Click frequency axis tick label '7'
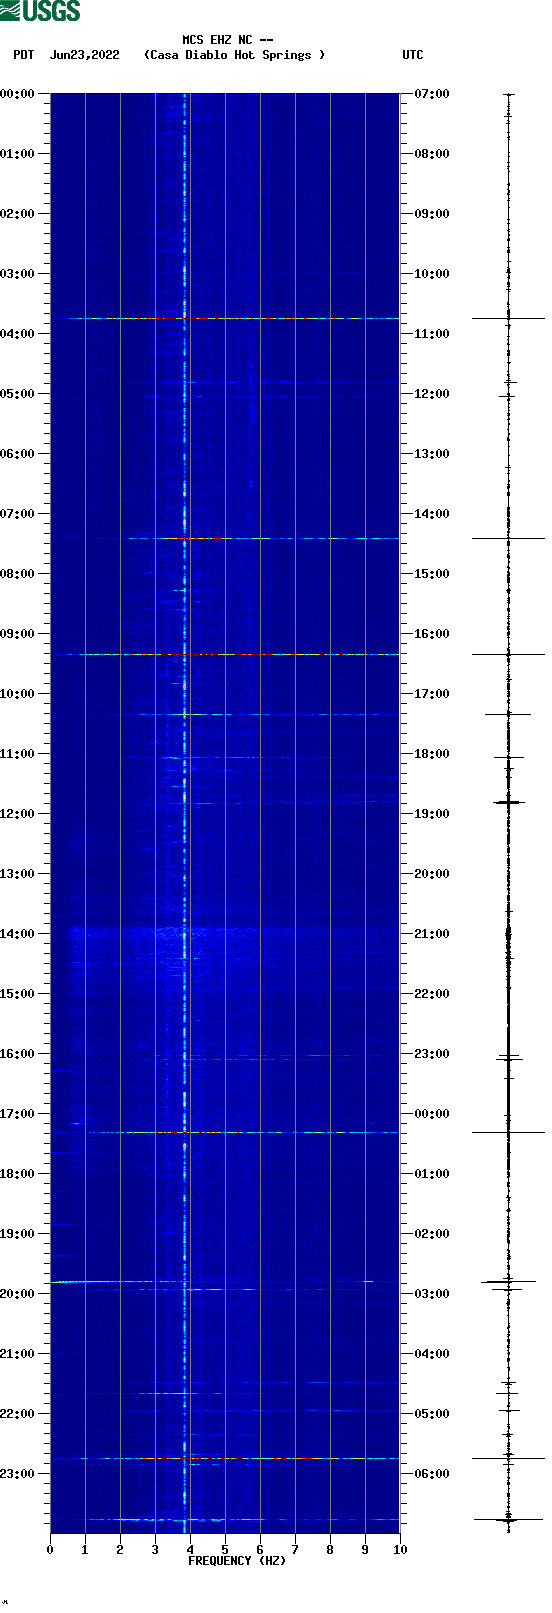552x1613 pixels. 295,1550
